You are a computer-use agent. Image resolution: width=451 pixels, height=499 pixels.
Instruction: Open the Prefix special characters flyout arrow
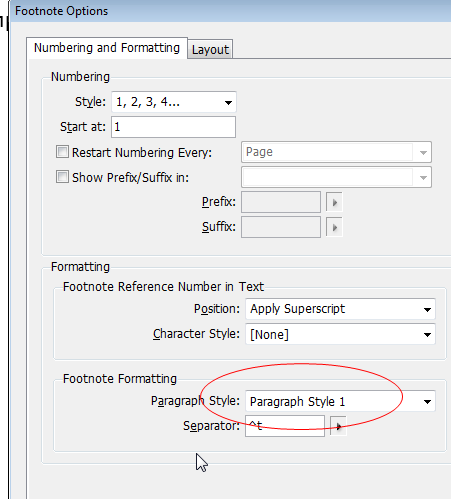tap(334, 202)
